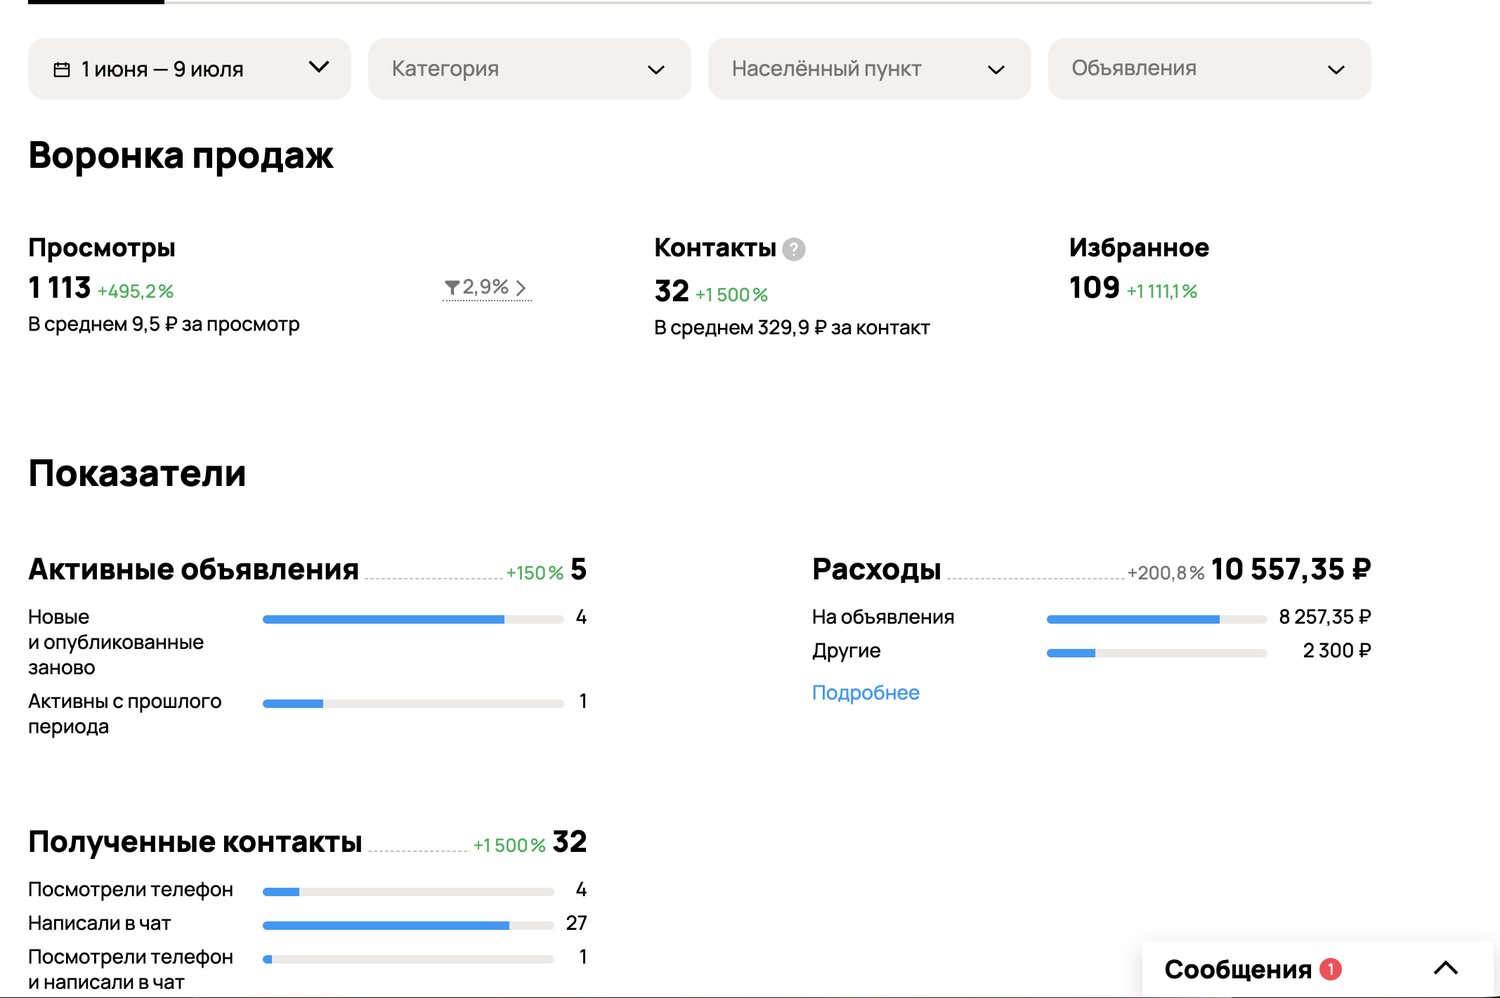Click the Посмотрели телефон и написали в чат label
The height and width of the screenshot is (998, 1500).
[x=130, y=969]
